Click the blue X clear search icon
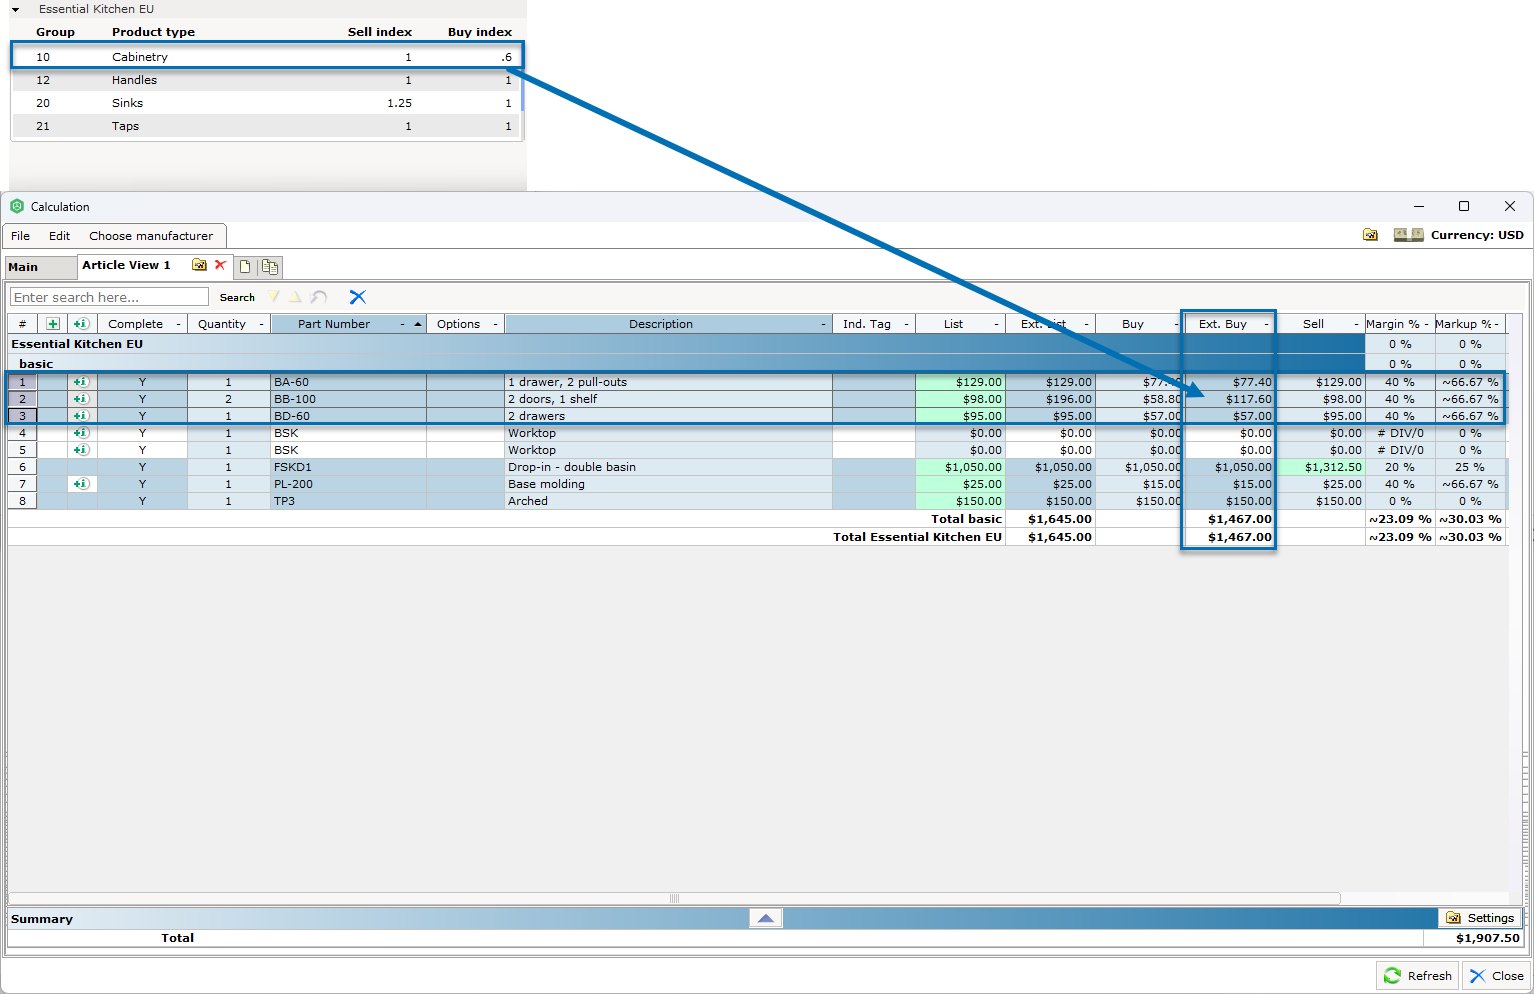 click(358, 297)
